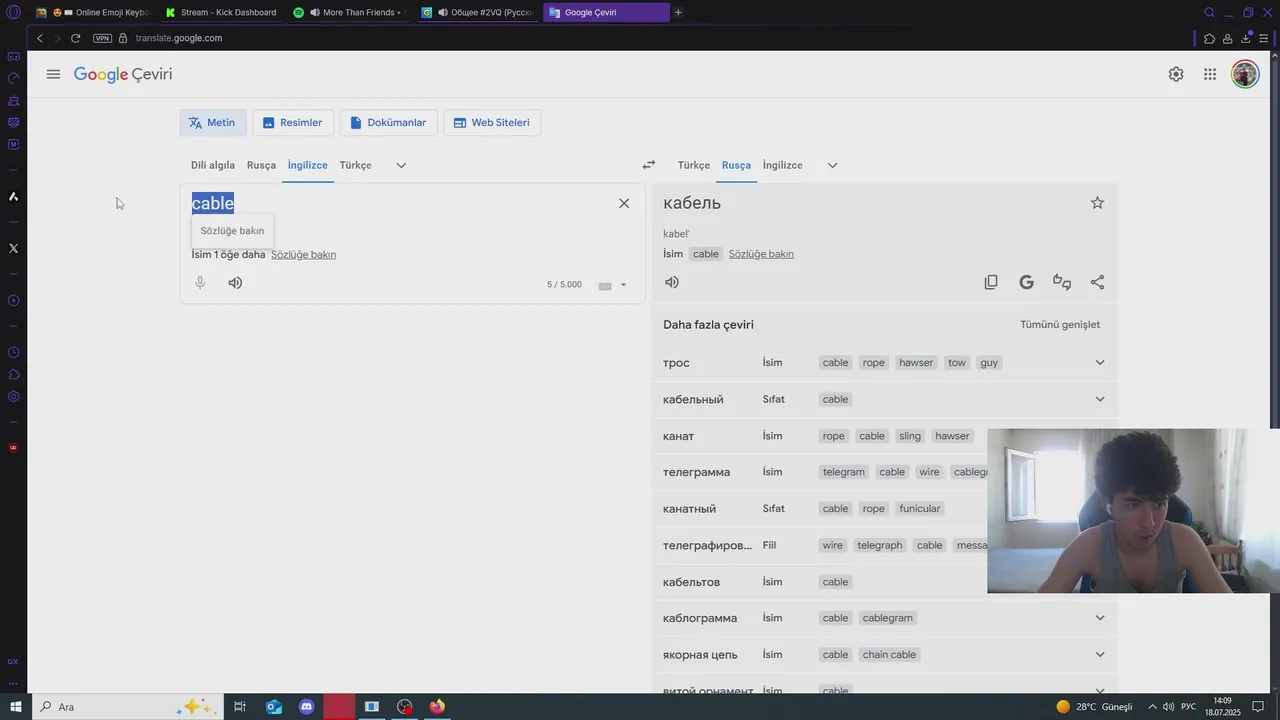Open Firefox from the taskbar
Screen dimensions: 1280x720
437,707
